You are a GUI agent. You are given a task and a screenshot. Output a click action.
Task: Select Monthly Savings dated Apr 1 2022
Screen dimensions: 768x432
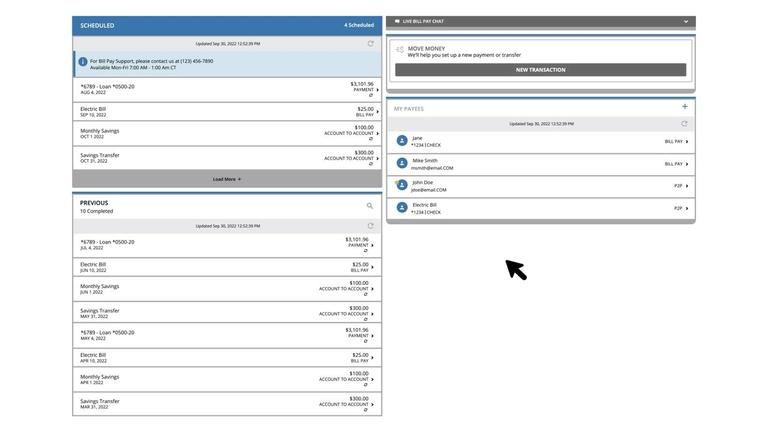(227, 380)
